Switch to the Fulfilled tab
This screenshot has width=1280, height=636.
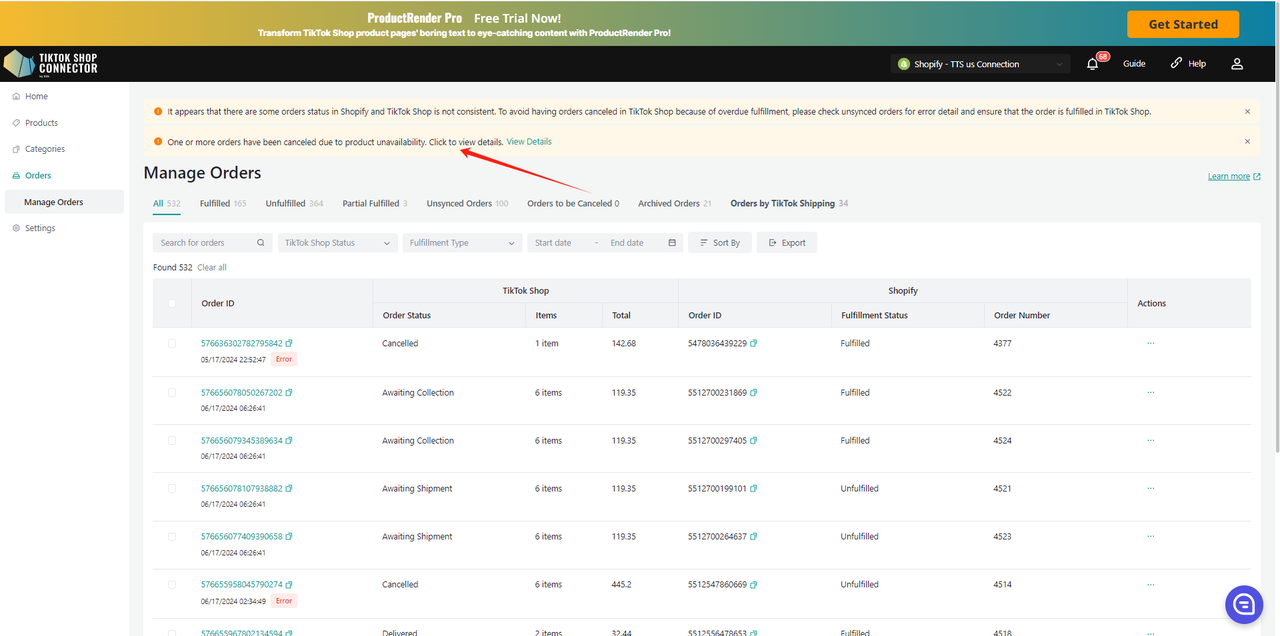223,203
